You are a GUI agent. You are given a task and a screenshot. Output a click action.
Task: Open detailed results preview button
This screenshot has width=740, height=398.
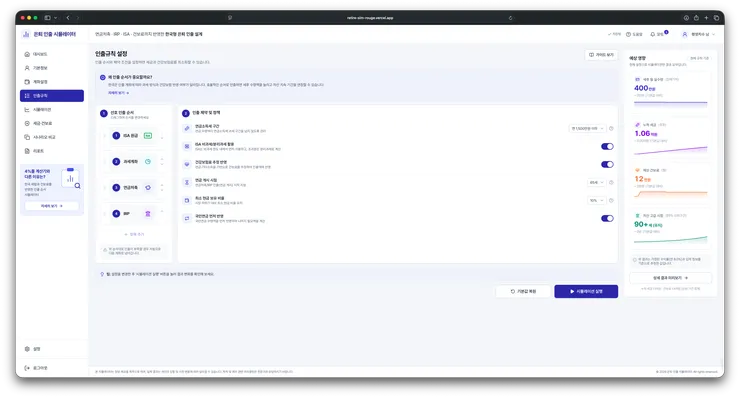[670, 278]
